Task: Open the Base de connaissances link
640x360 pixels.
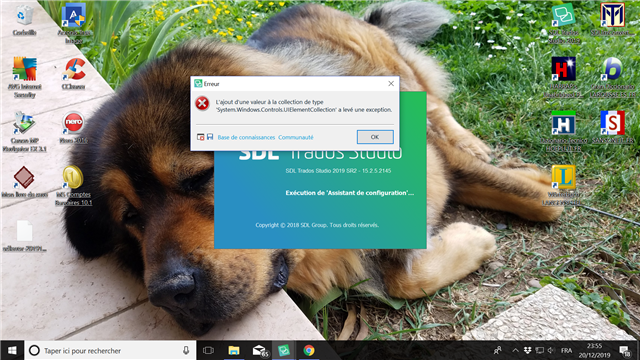Action: click(246, 138)
